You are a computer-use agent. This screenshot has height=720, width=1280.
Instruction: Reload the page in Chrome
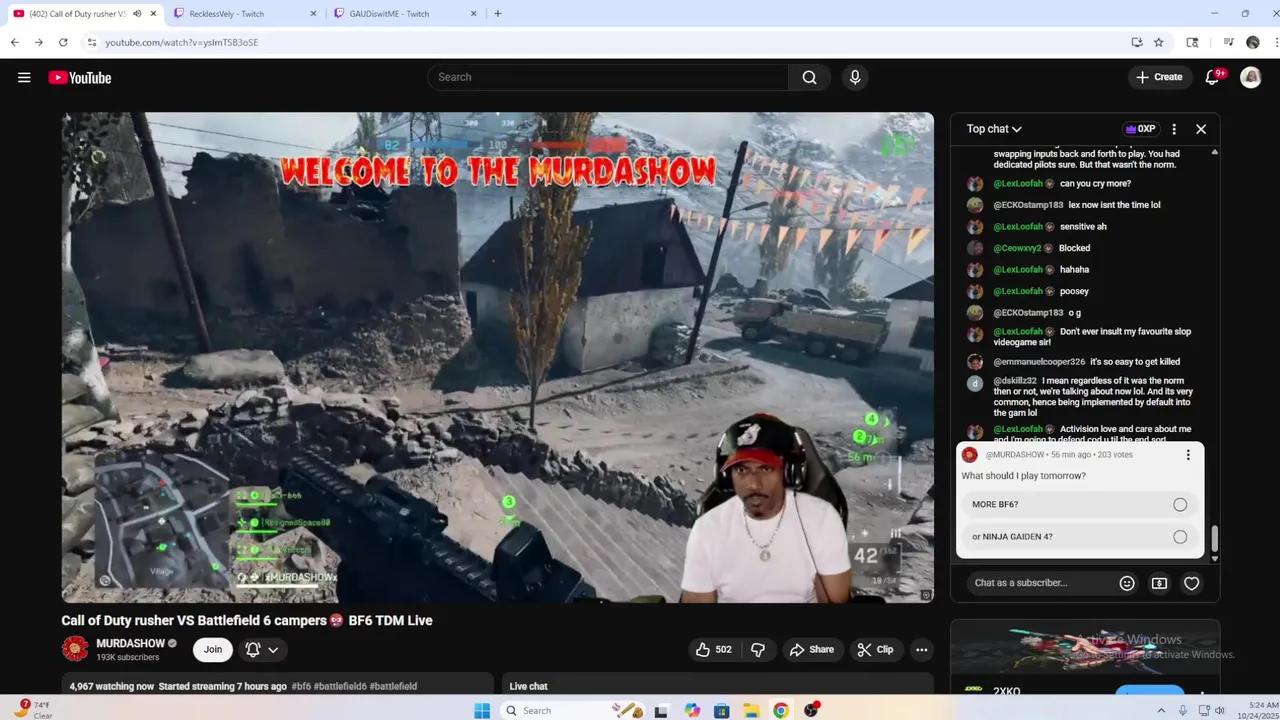click(x=63, y=42)
